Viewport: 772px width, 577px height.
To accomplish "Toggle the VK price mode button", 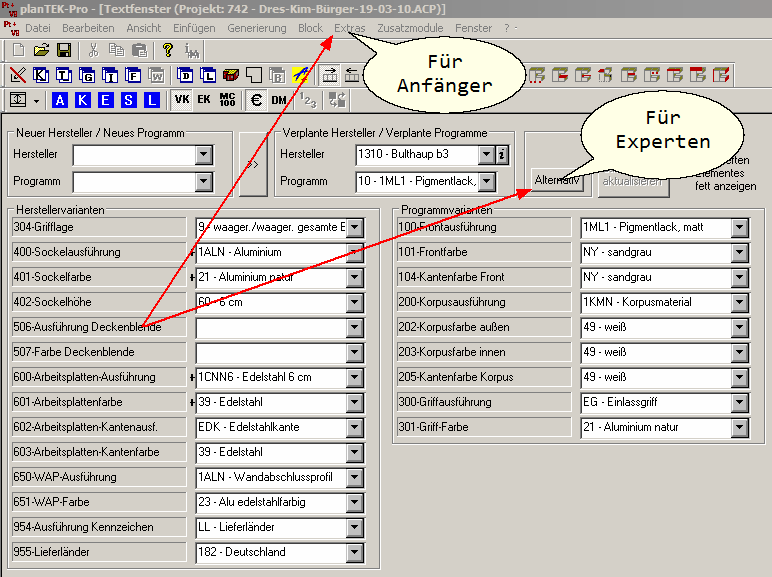I will point(181,100).
